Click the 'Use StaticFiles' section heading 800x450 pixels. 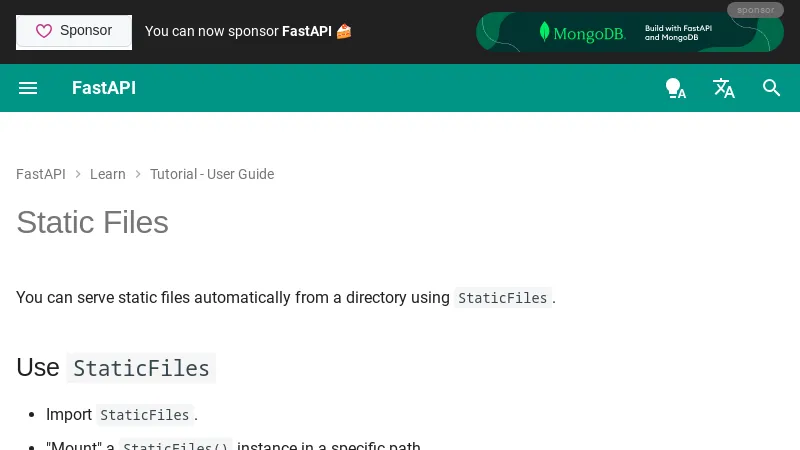coord(115,368)
